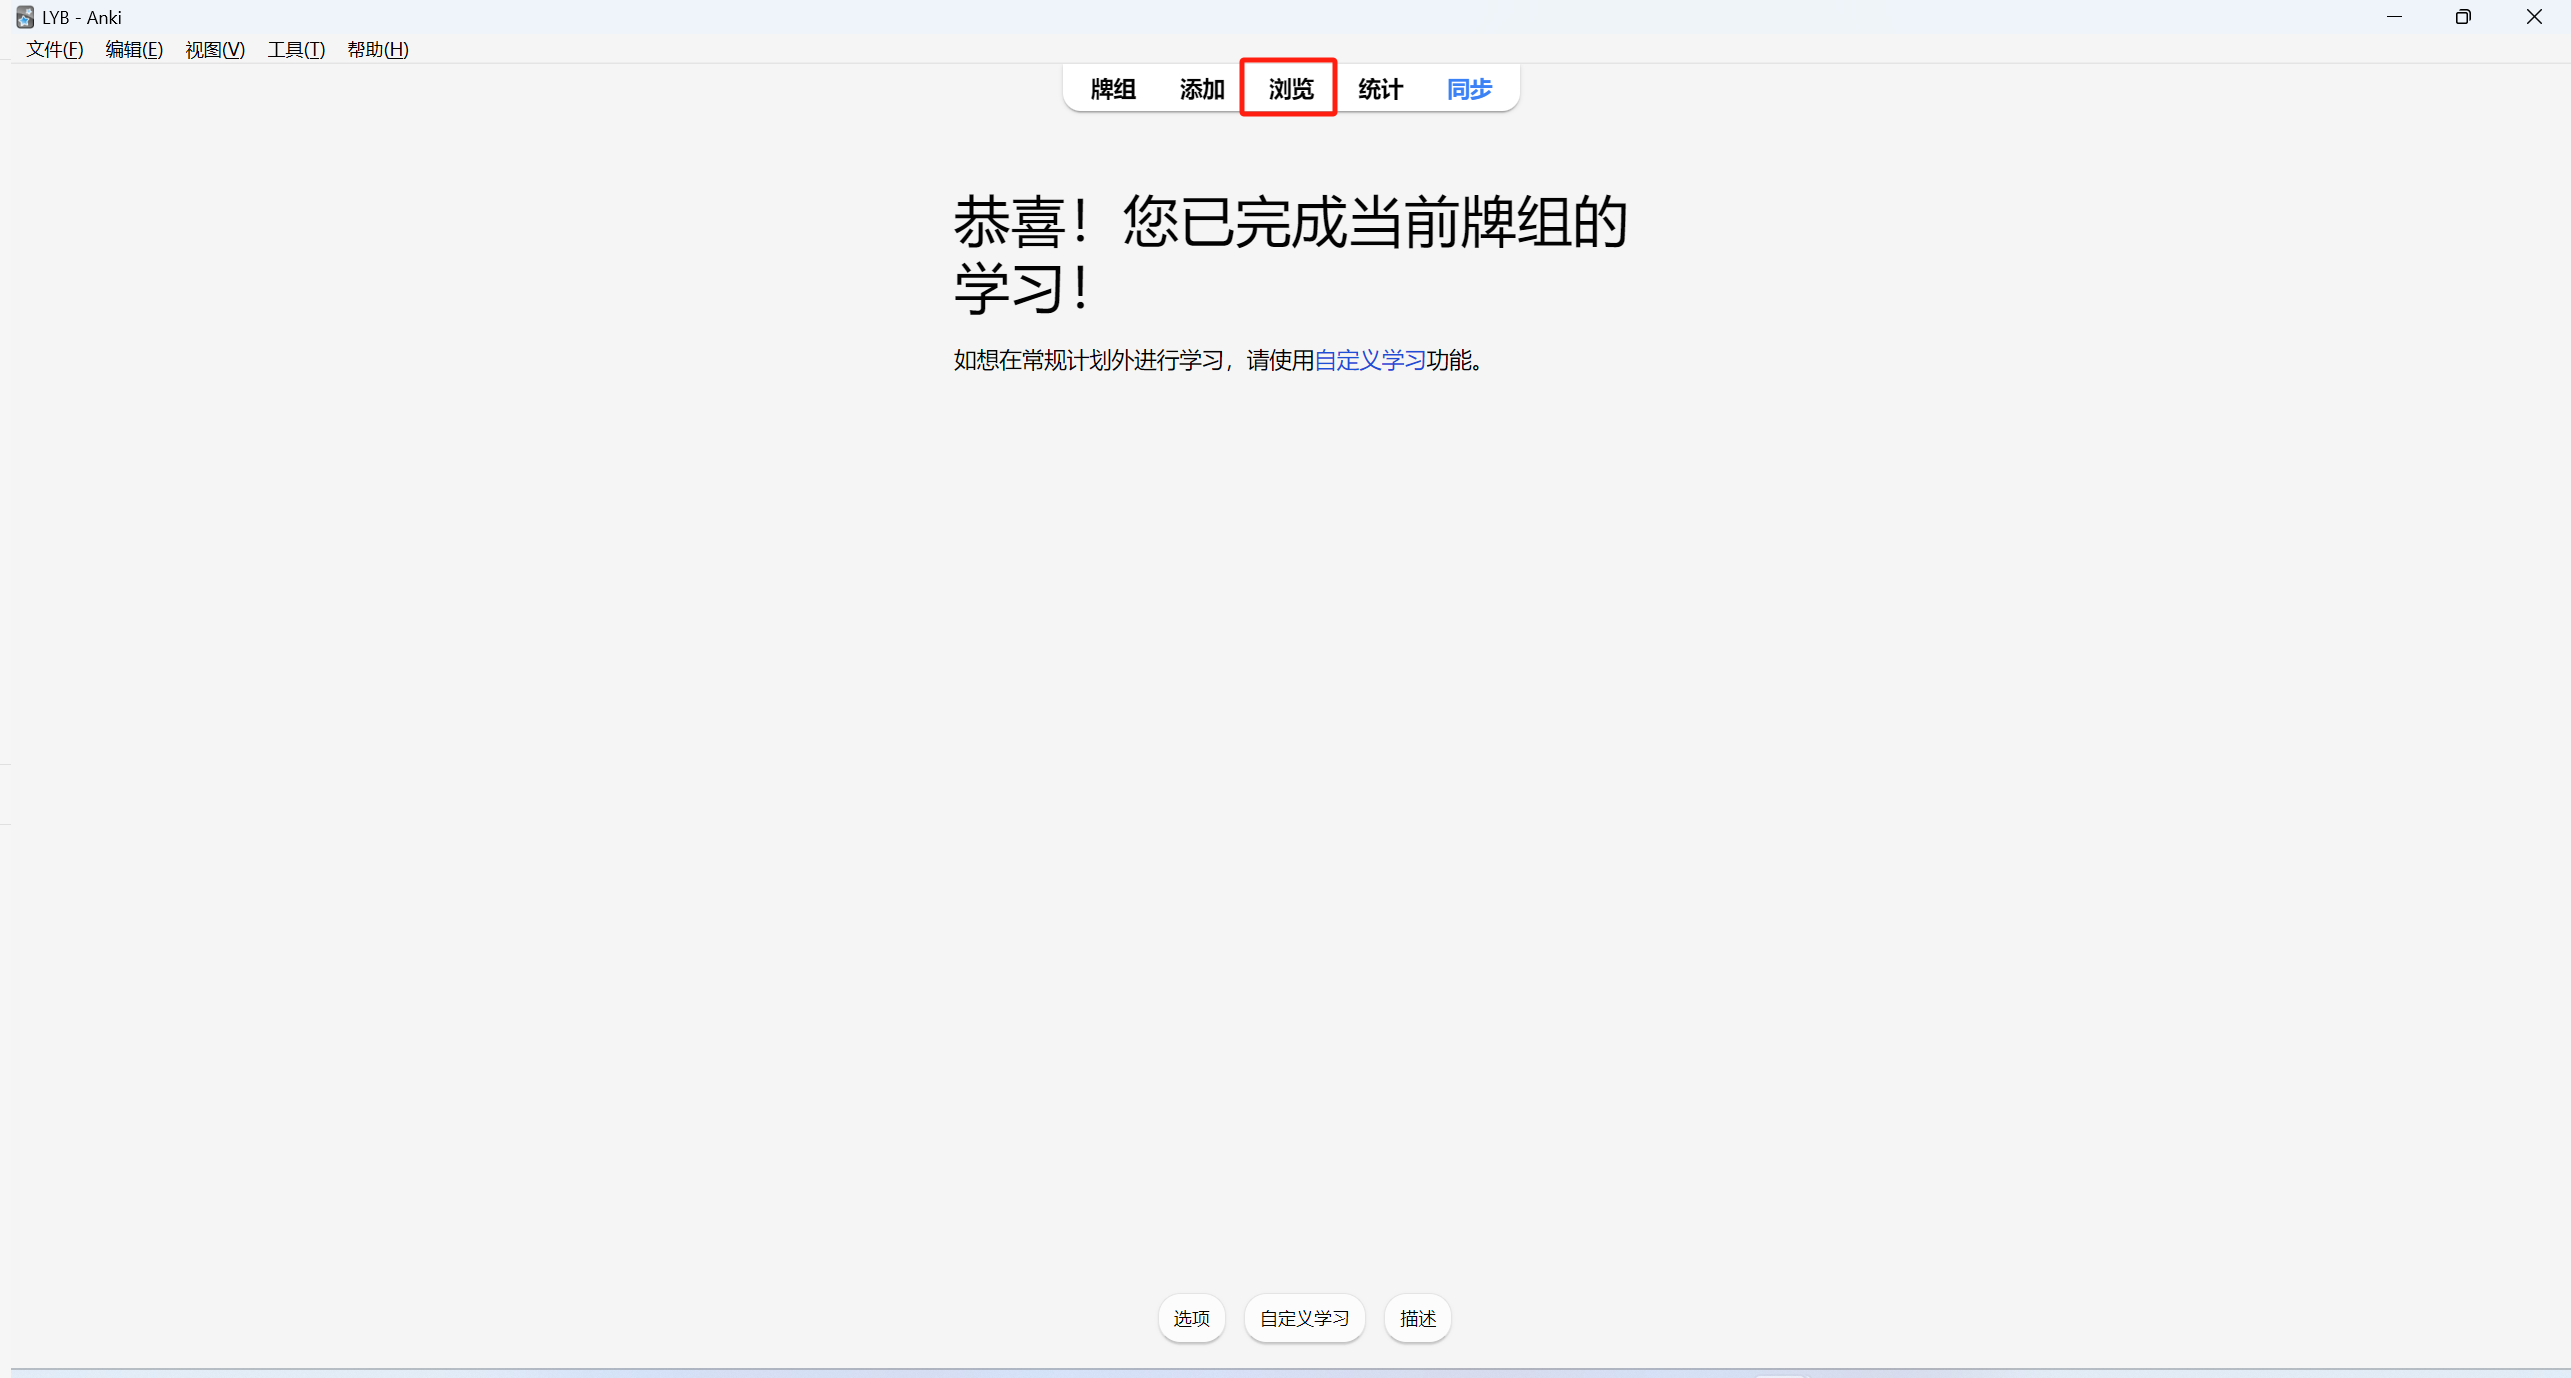Click the Anki app icon in title bar

pos(24,17)
